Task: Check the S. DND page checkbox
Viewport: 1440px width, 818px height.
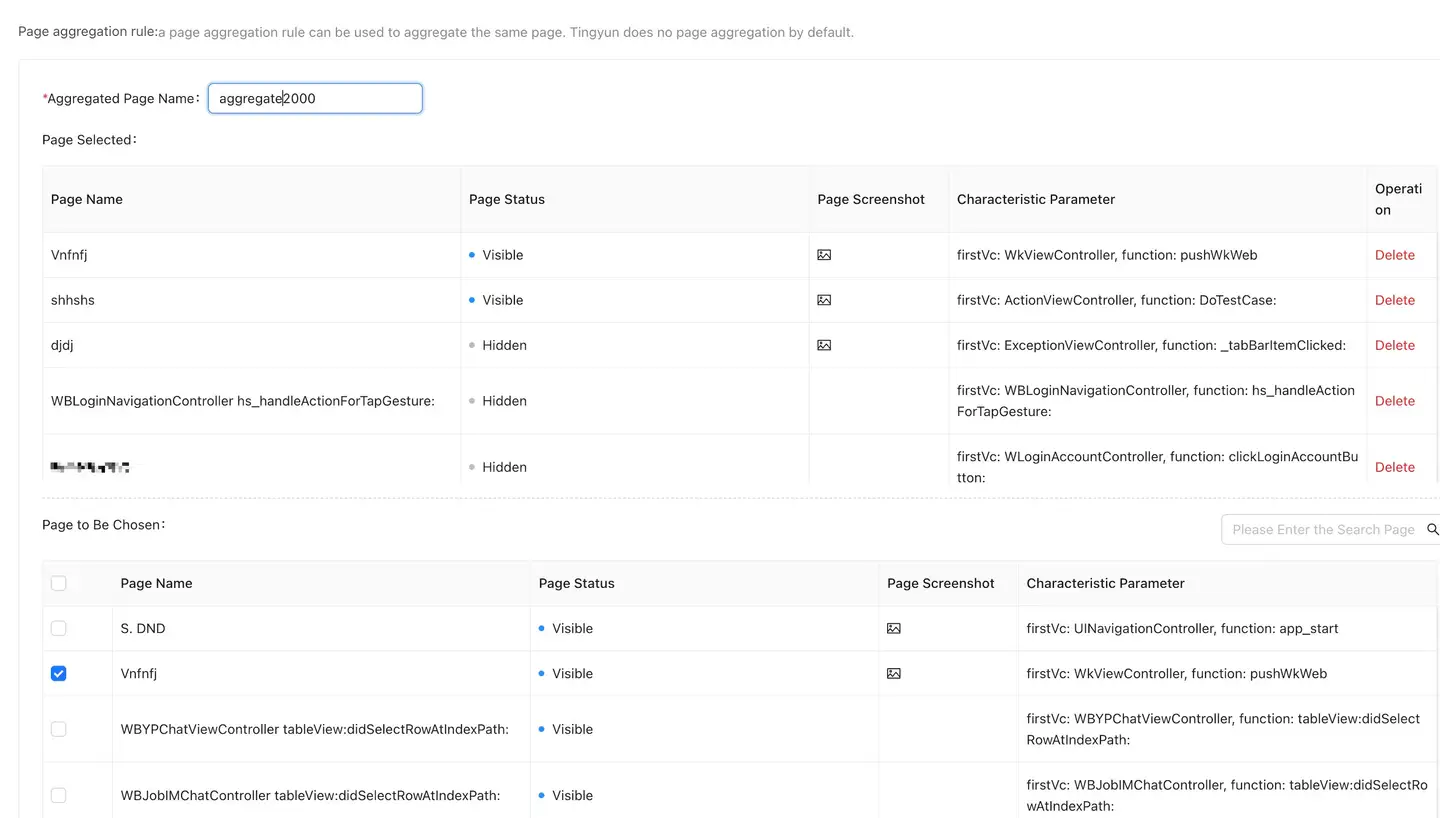Action: click(x=59, y=629)
